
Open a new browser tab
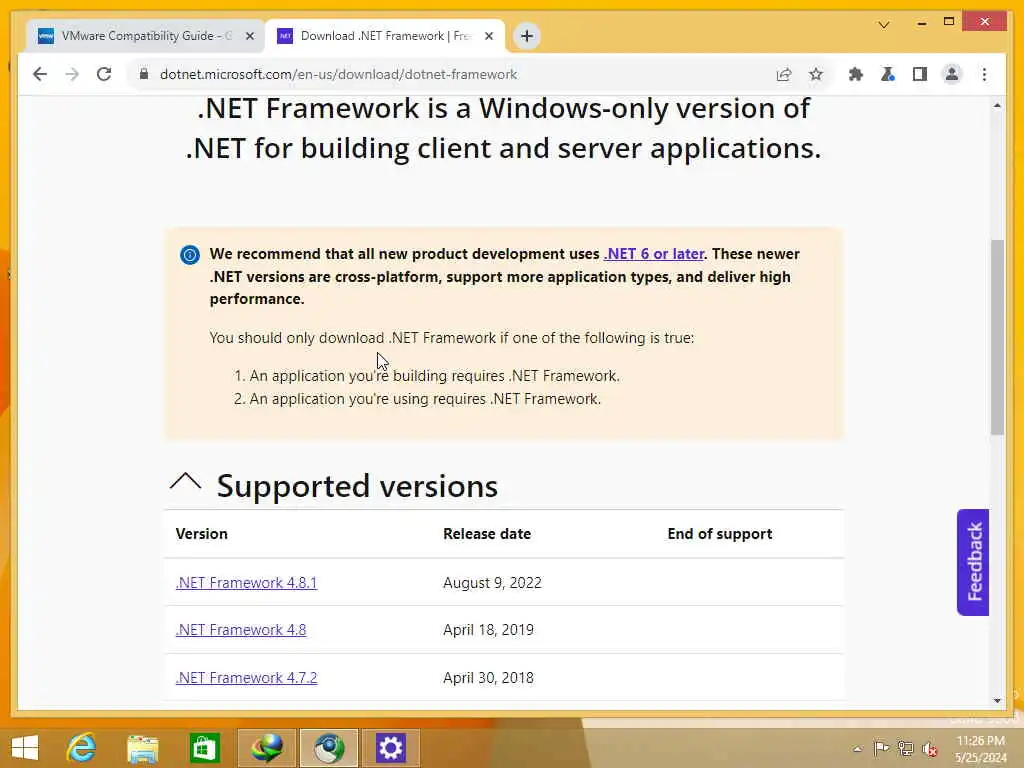click(x=527, y=36)
